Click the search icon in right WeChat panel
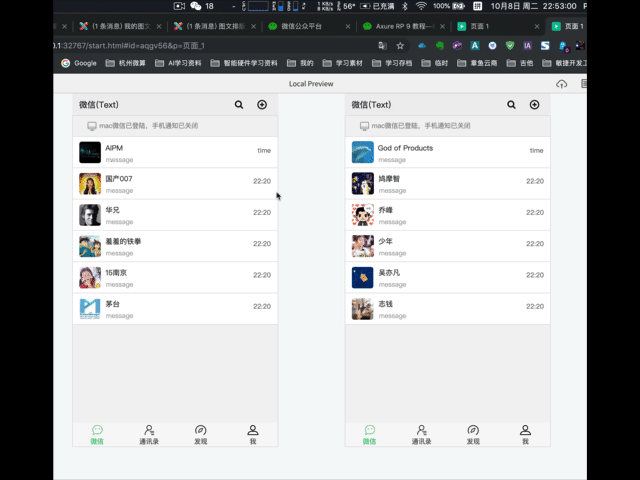This screenshot has height=480, width=640. 511,105
